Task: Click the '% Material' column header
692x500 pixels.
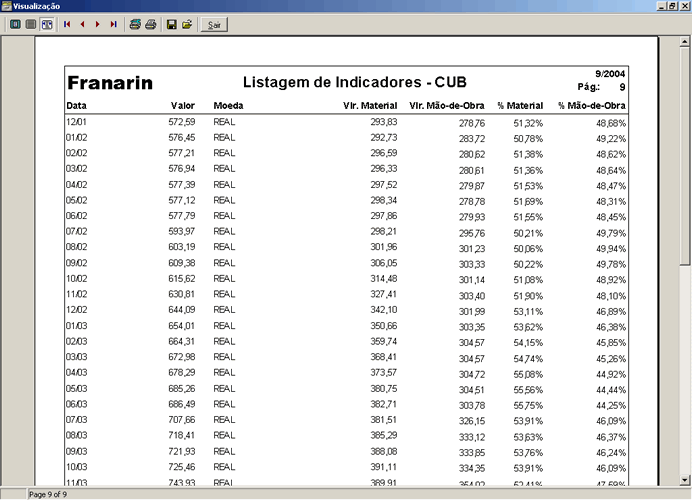Action: [x=520, y=105]
